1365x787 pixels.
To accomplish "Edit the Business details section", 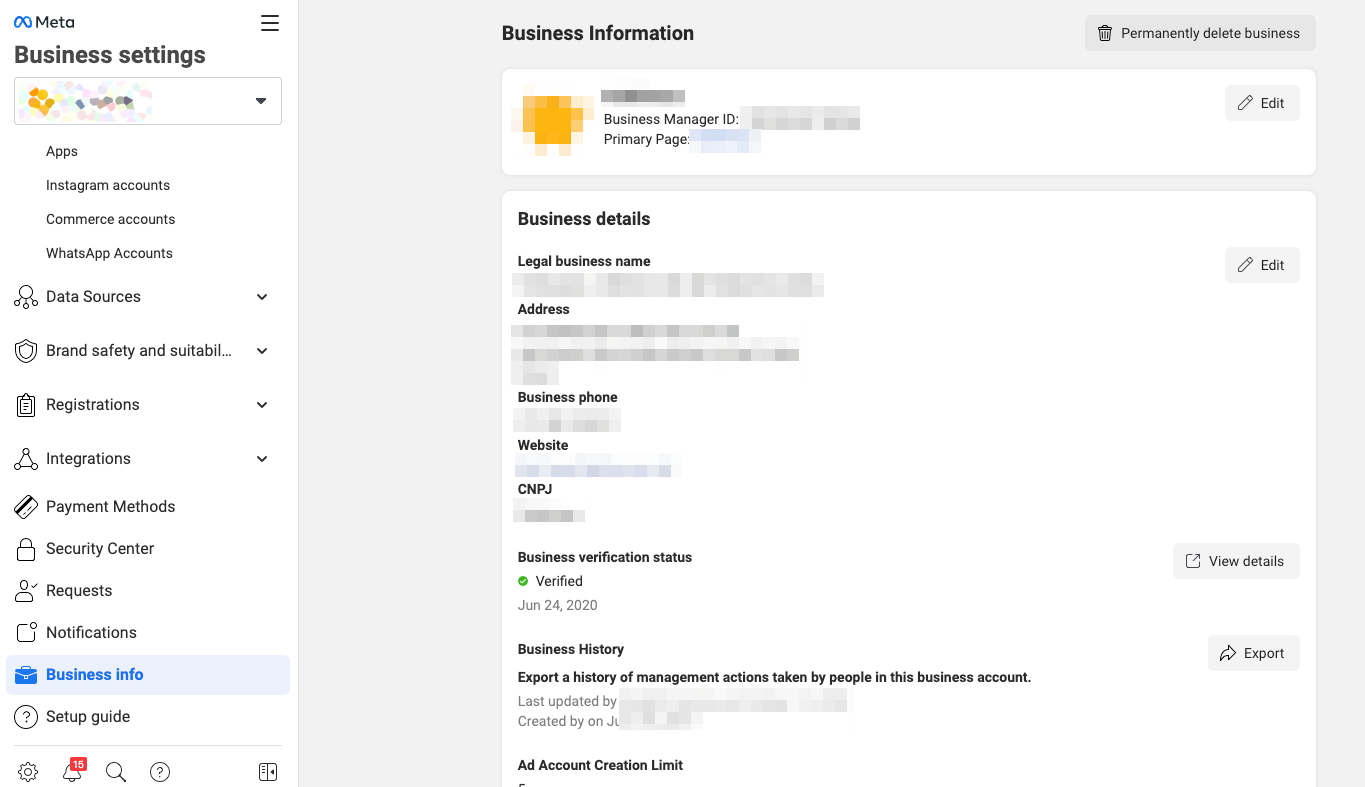I will [x=1262, y=265].
